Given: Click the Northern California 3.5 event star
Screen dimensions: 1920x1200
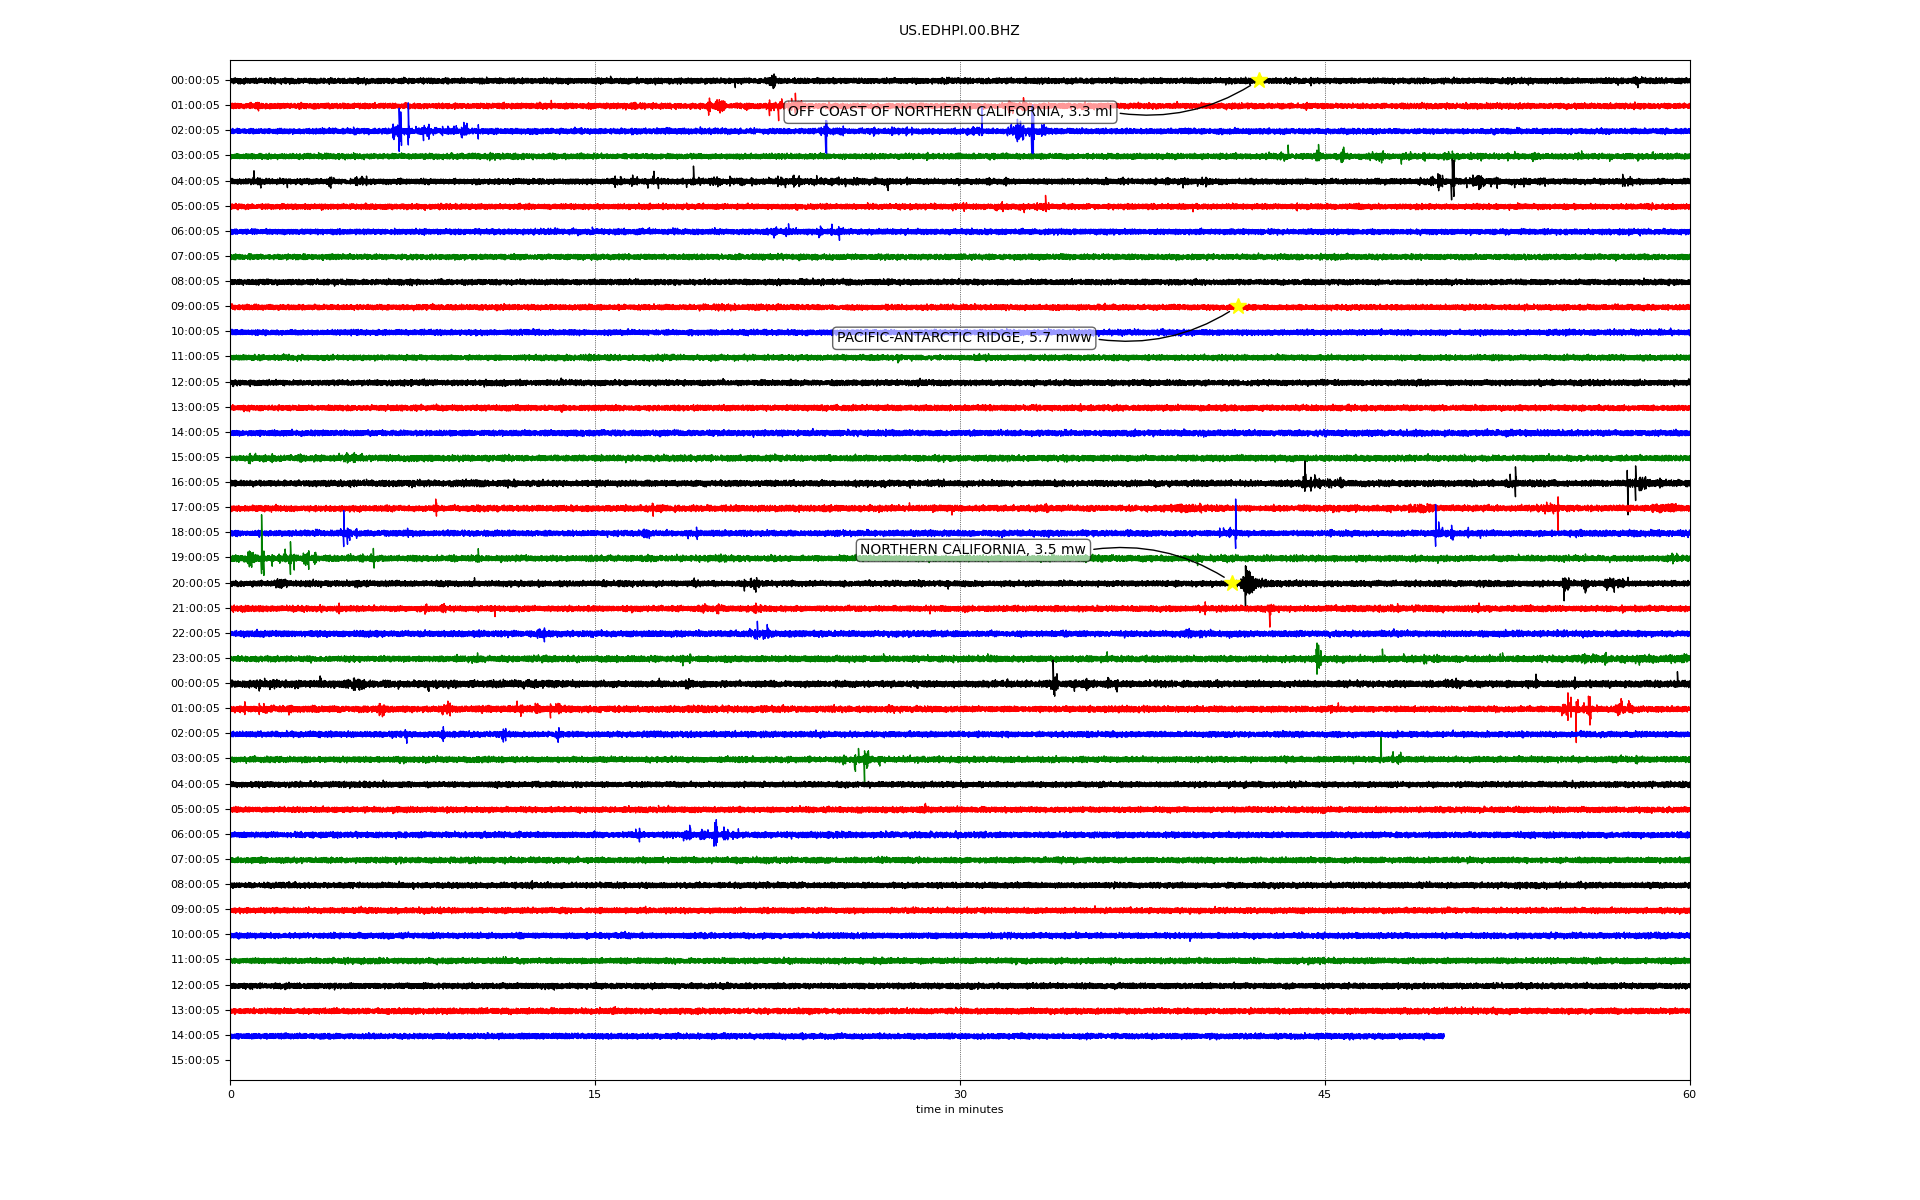Looking at the screenshot, I should coord(1232,583).
